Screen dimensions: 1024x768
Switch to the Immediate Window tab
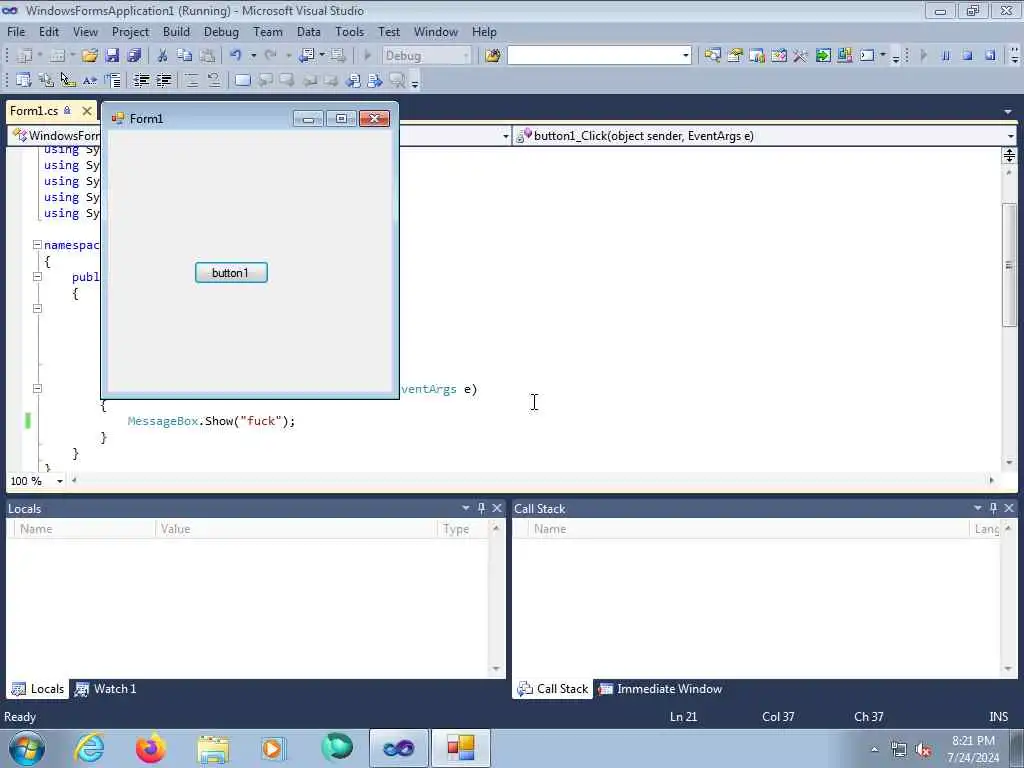coord(661,689)
